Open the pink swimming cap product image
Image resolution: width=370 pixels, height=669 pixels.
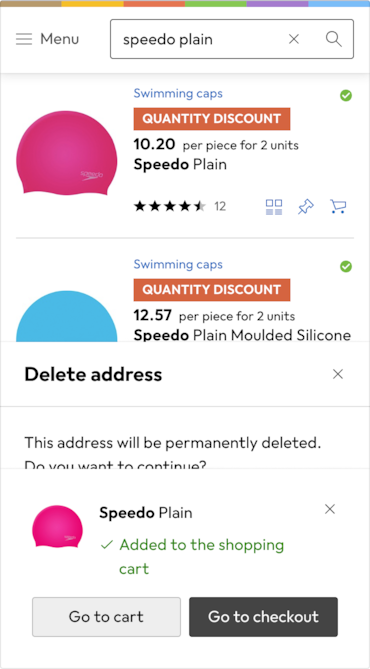[67, 153]
